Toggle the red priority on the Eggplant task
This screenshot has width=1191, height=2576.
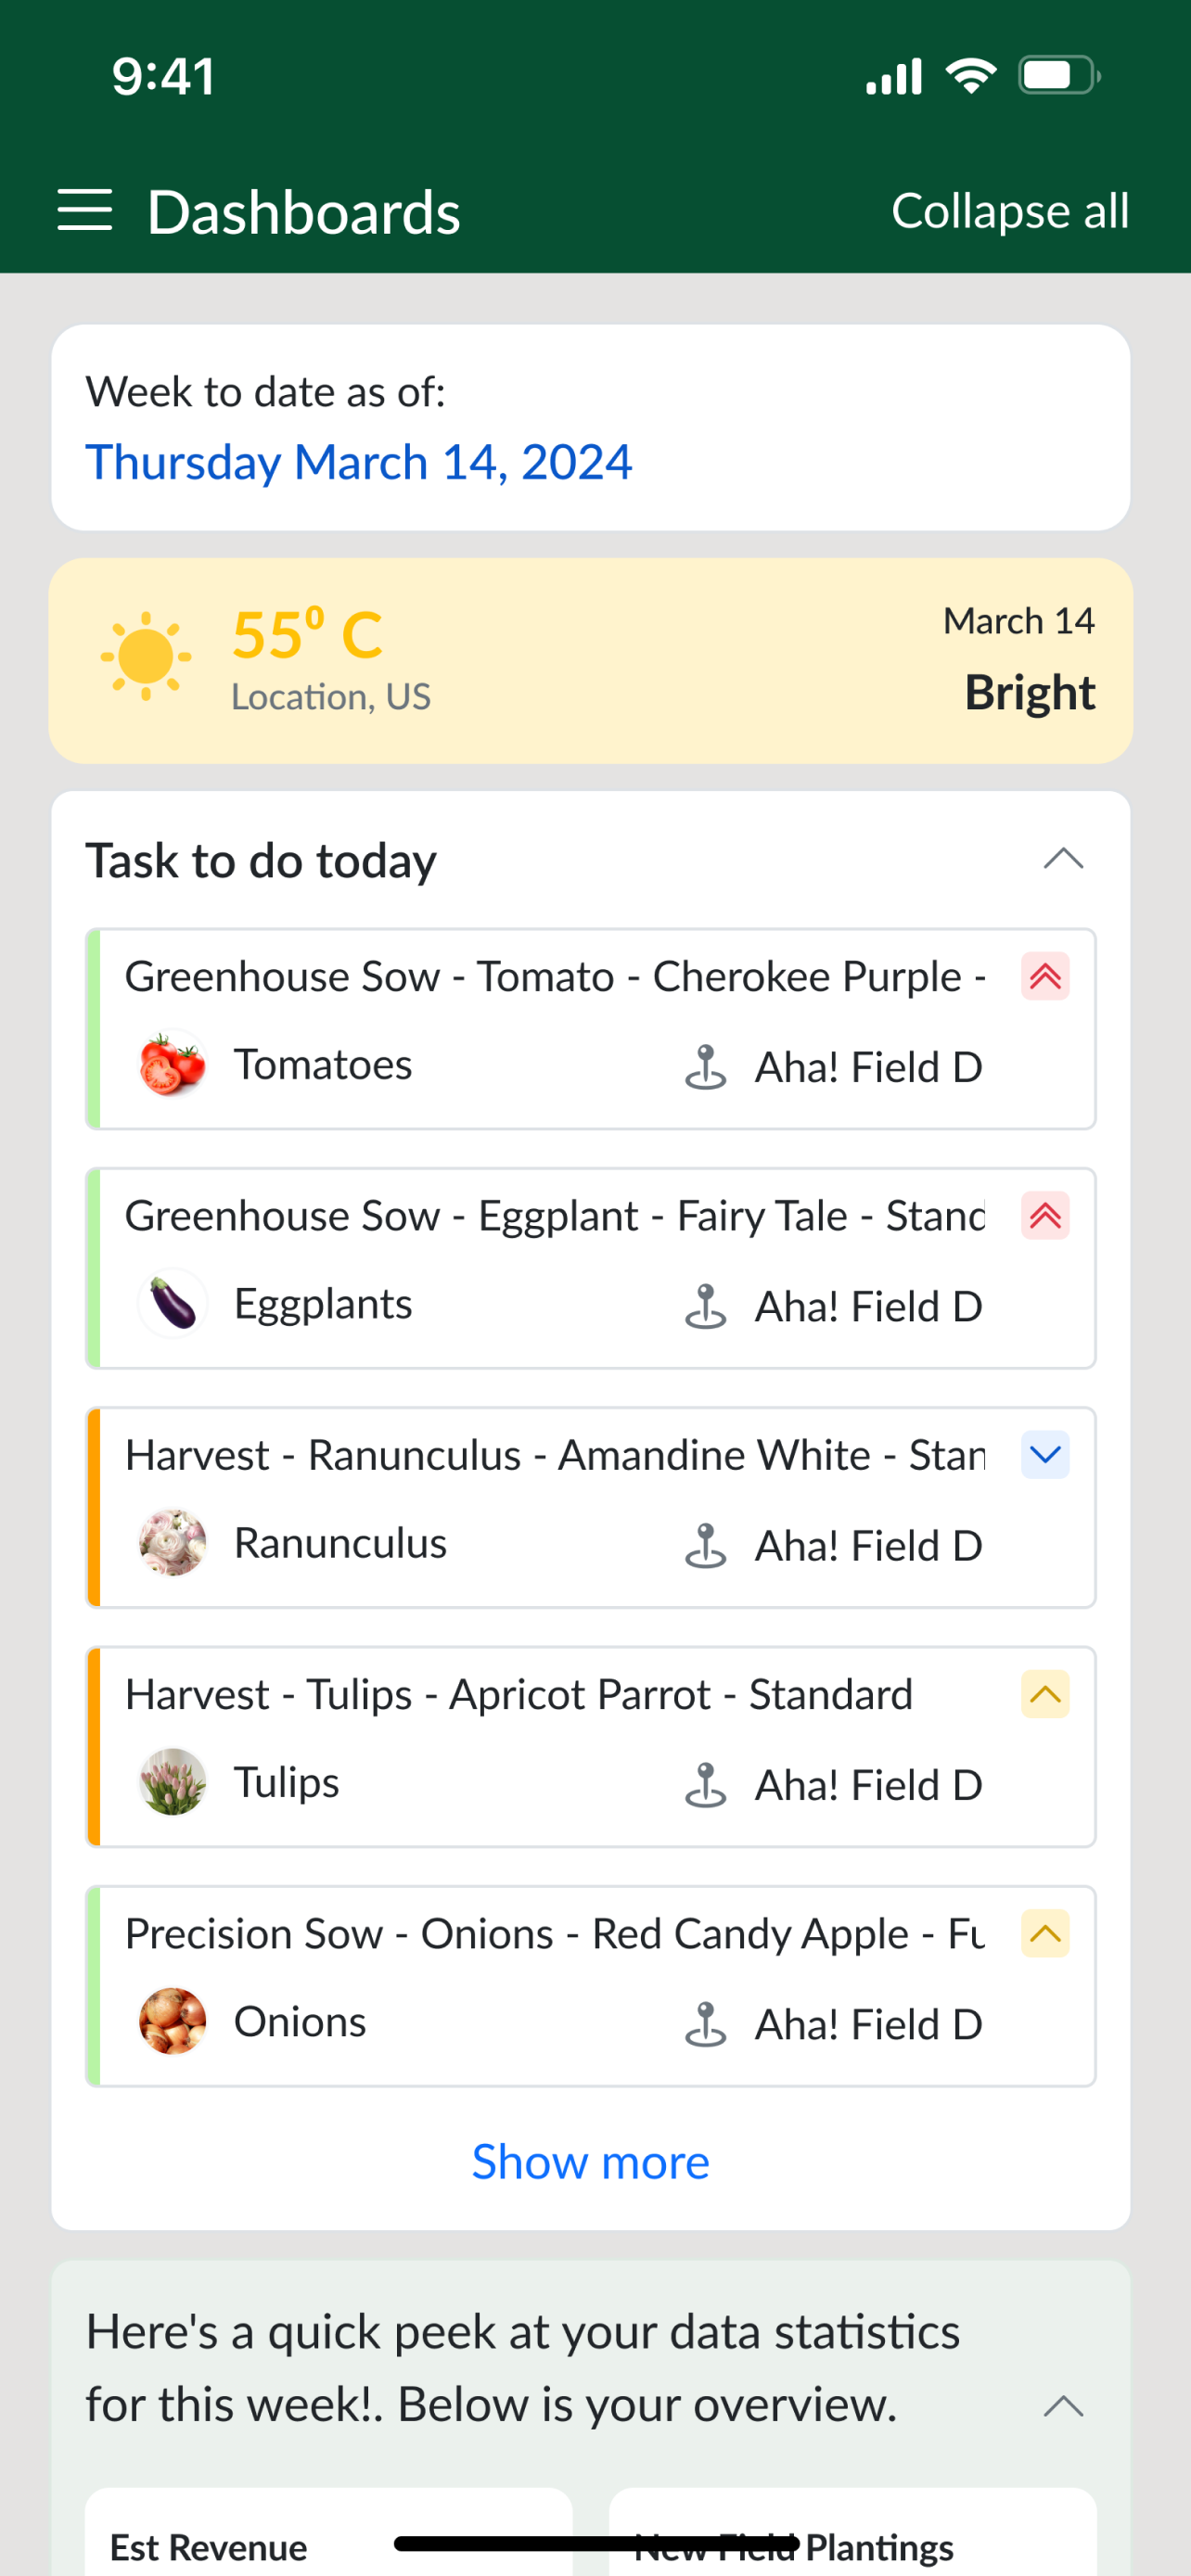(x=1045, y=1216)
